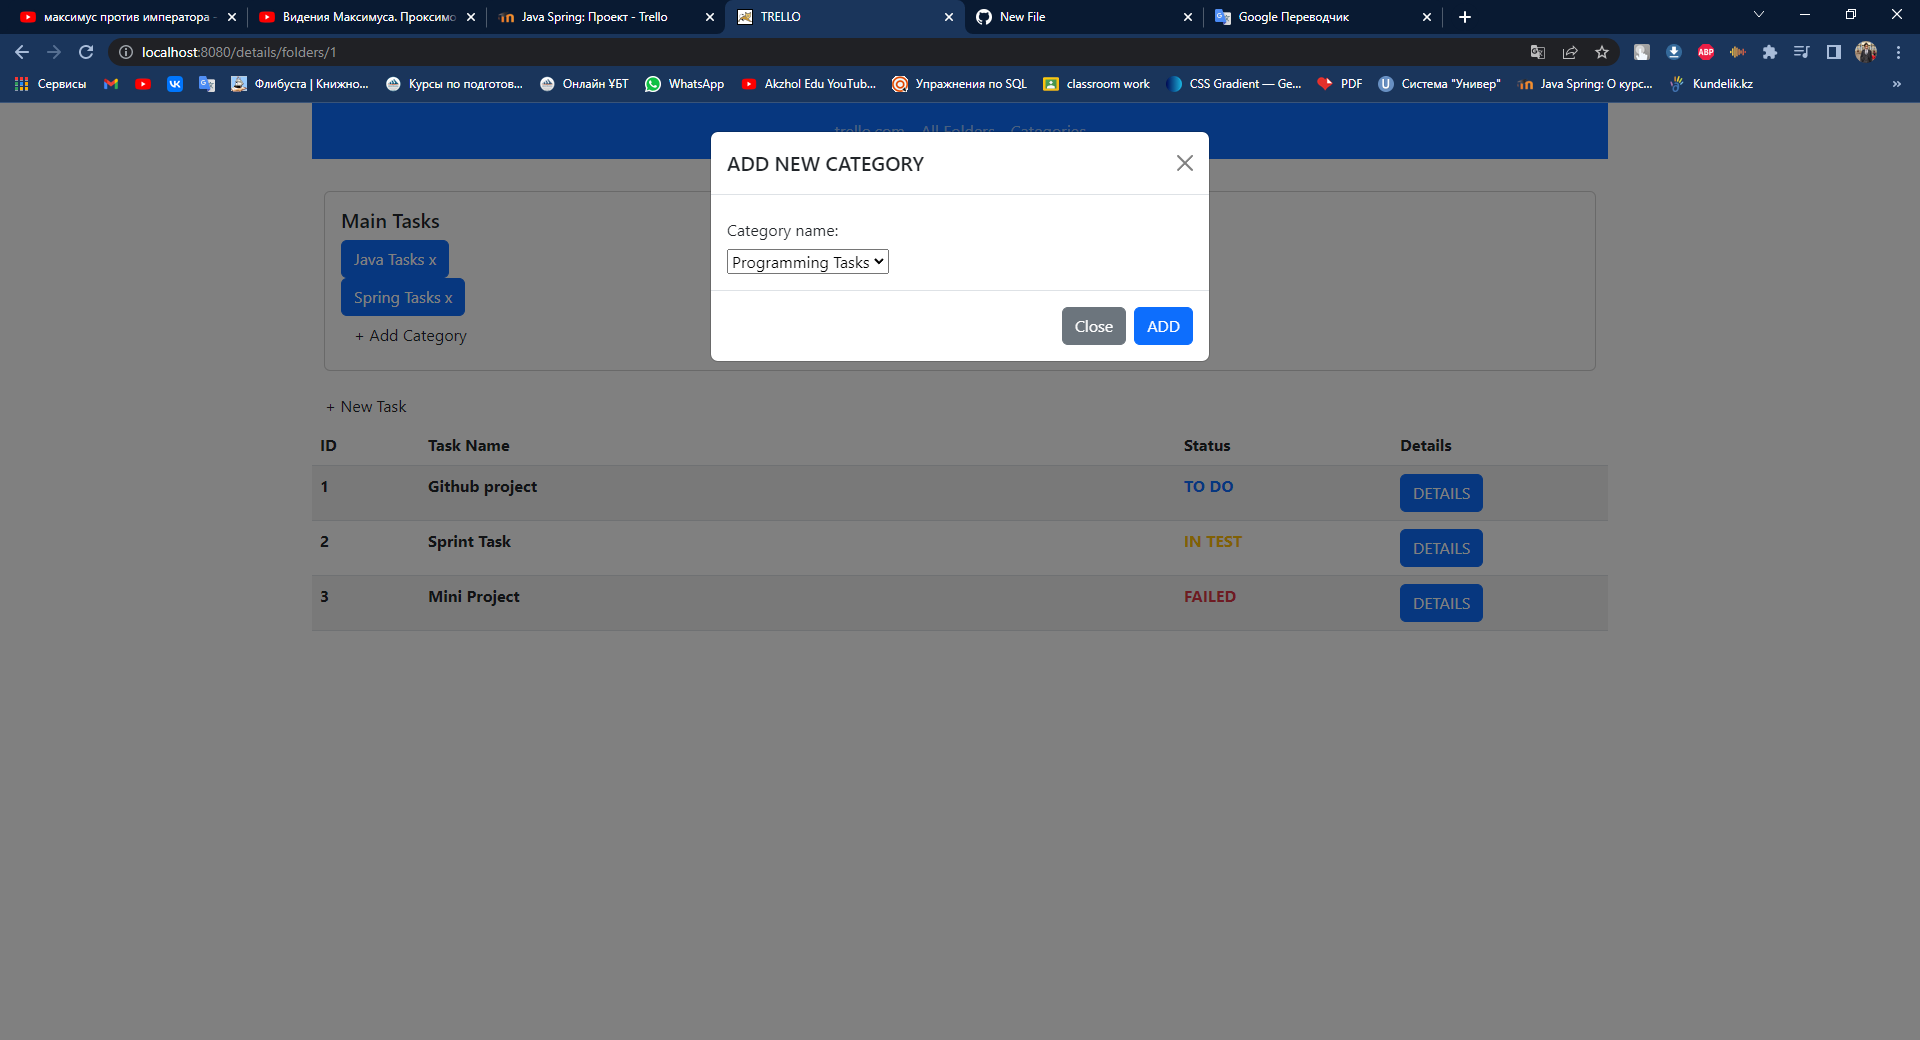The width and height of the screenshot is (1920, 1040).
Task: Switch to Google Переводчик tab
Action: click(x=1322, y=17)
